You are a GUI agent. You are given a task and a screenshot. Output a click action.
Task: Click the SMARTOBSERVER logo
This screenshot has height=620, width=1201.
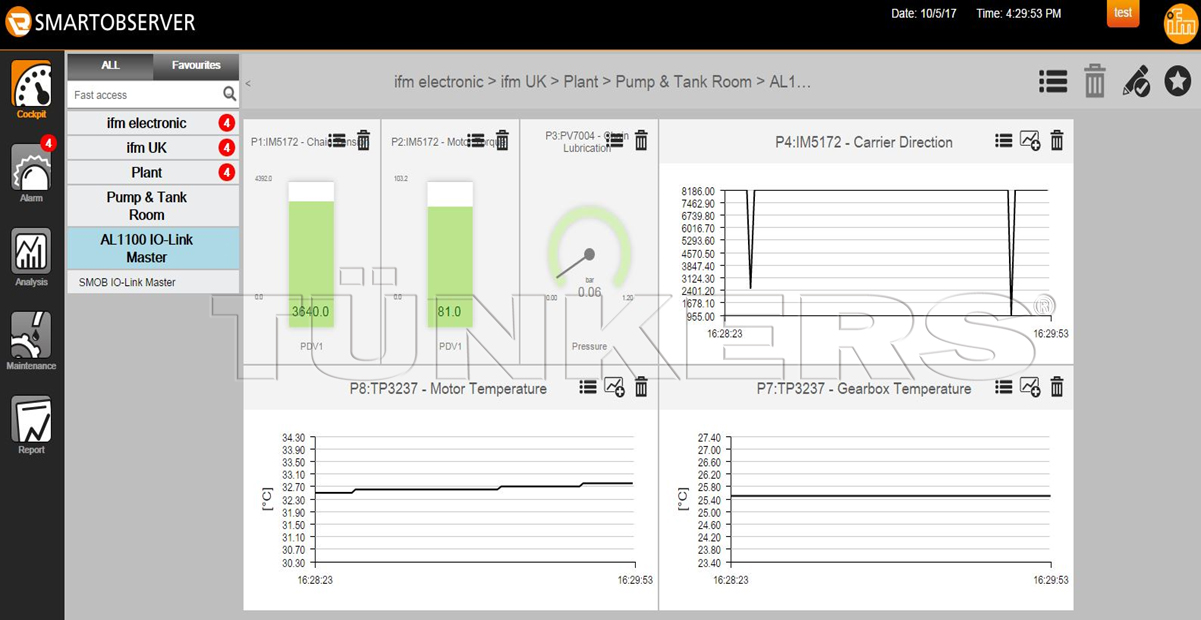[x=100, y=22]
